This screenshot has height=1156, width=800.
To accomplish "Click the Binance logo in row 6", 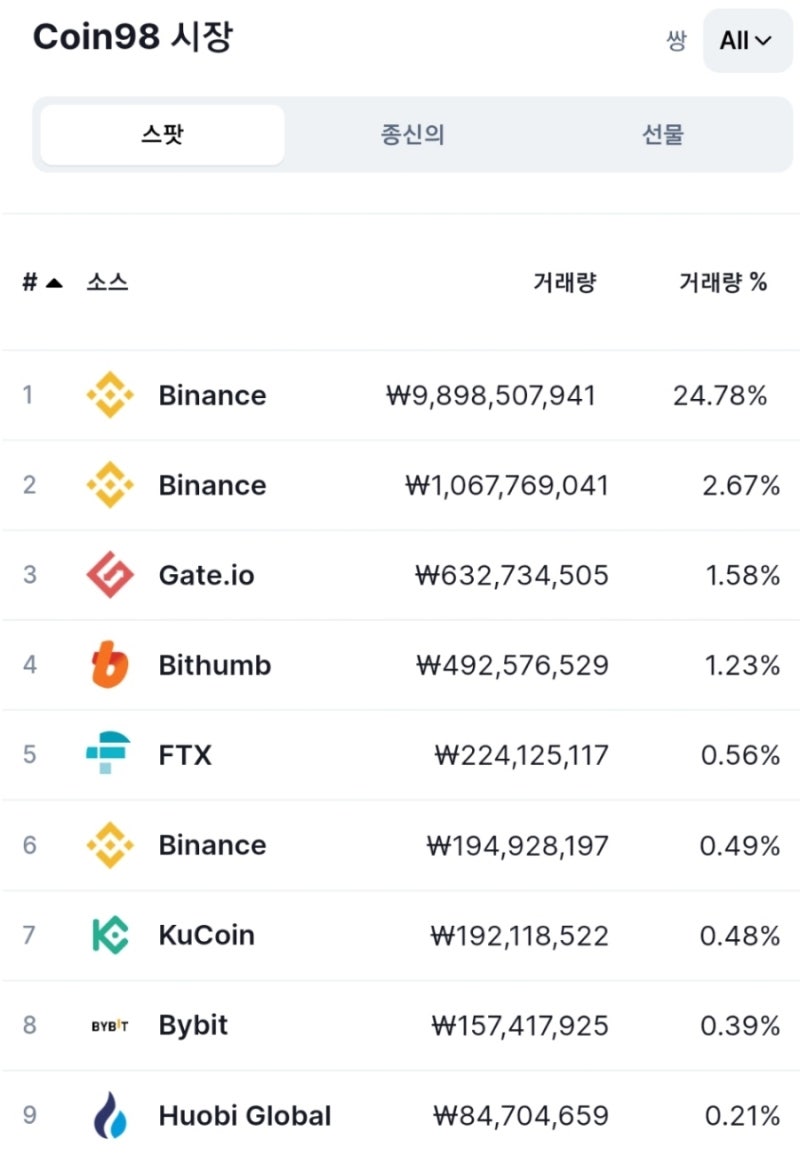I will 109,845.
